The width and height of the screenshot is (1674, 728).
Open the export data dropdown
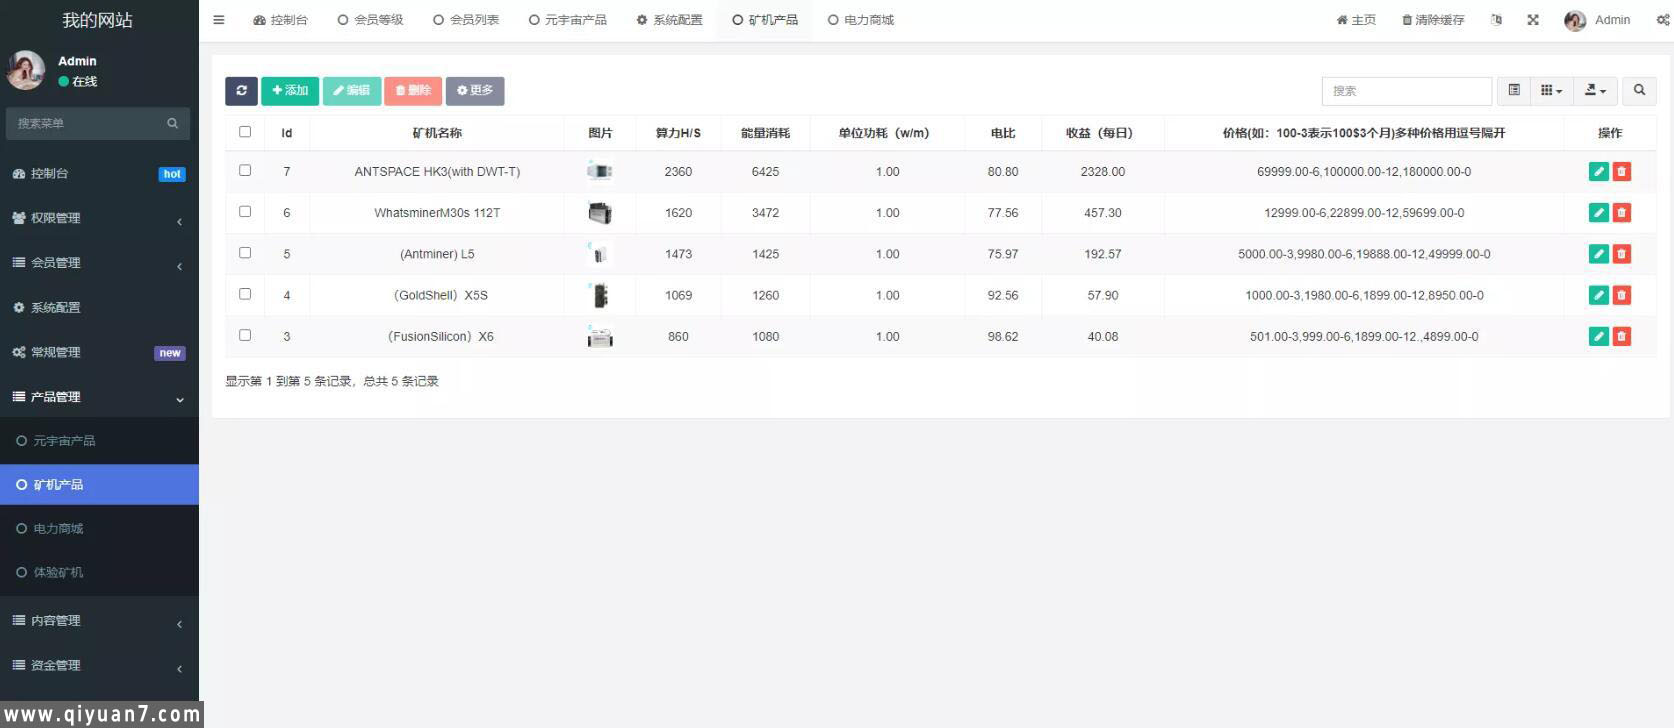(1595, 91)
